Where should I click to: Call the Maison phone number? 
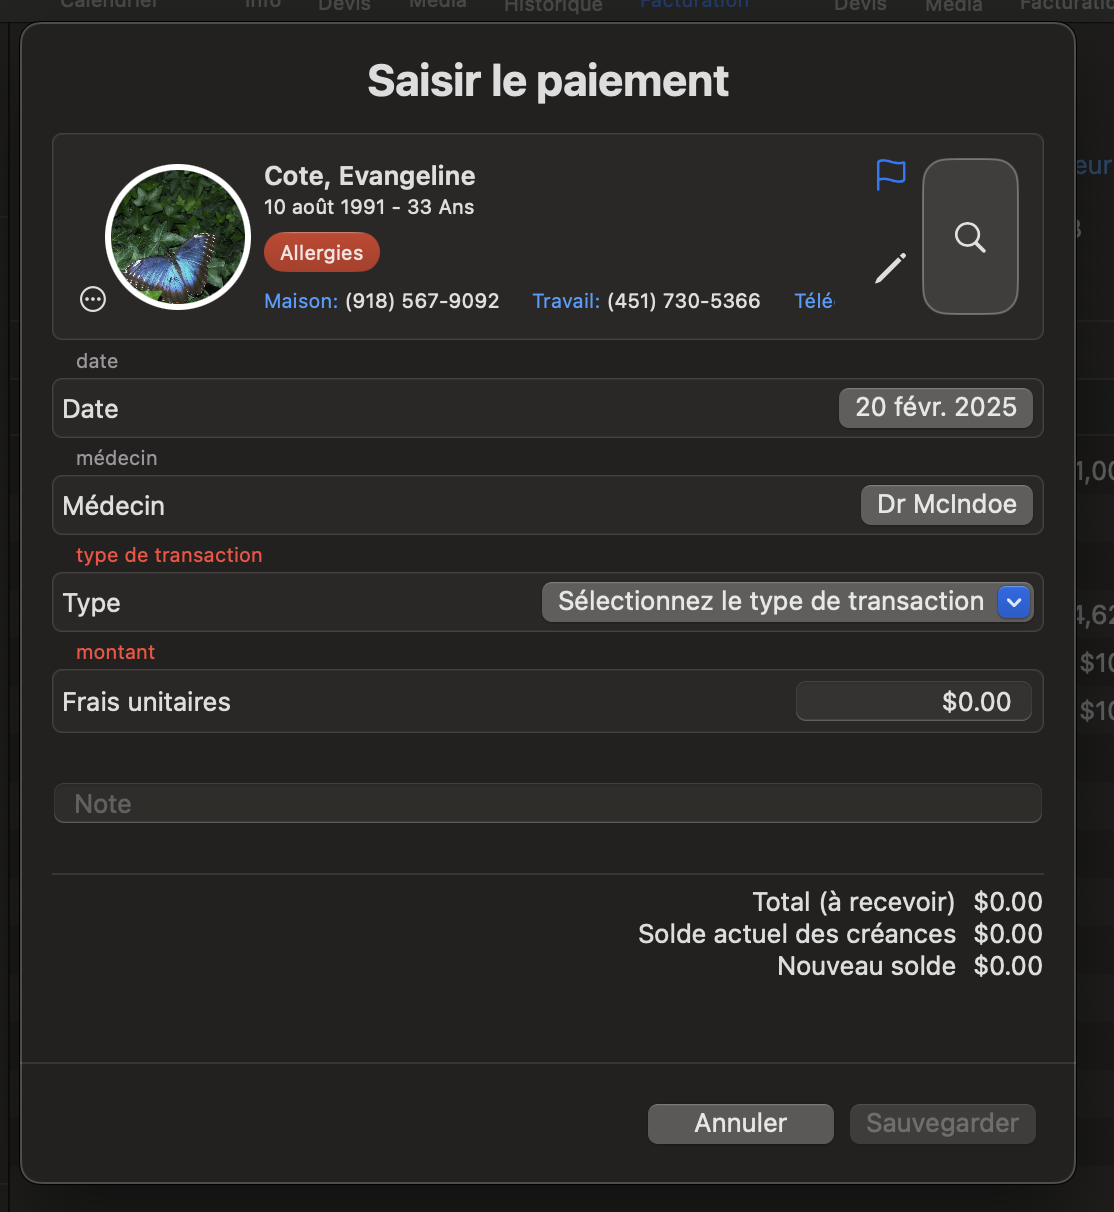click(382, 301)
